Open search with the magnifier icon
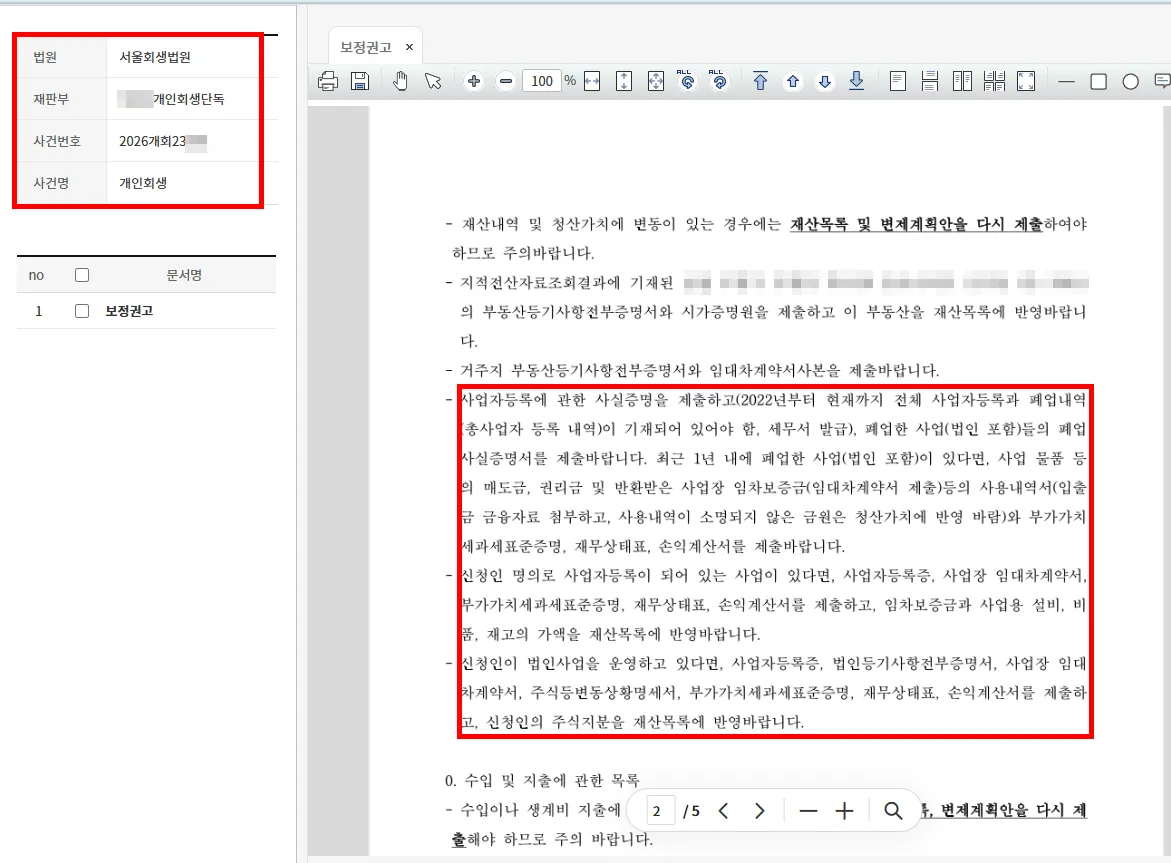 tap(892, 811)
